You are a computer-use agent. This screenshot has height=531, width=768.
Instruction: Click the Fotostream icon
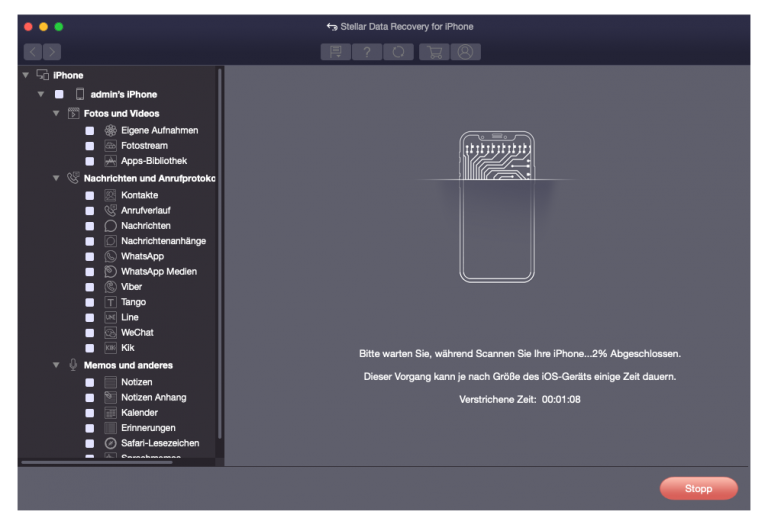tap(111, 145)
